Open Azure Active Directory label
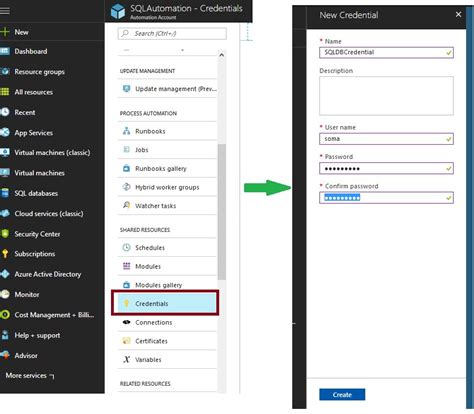This screenshot has height=414, width=474. pyautogui.click(x=48, y=274)
